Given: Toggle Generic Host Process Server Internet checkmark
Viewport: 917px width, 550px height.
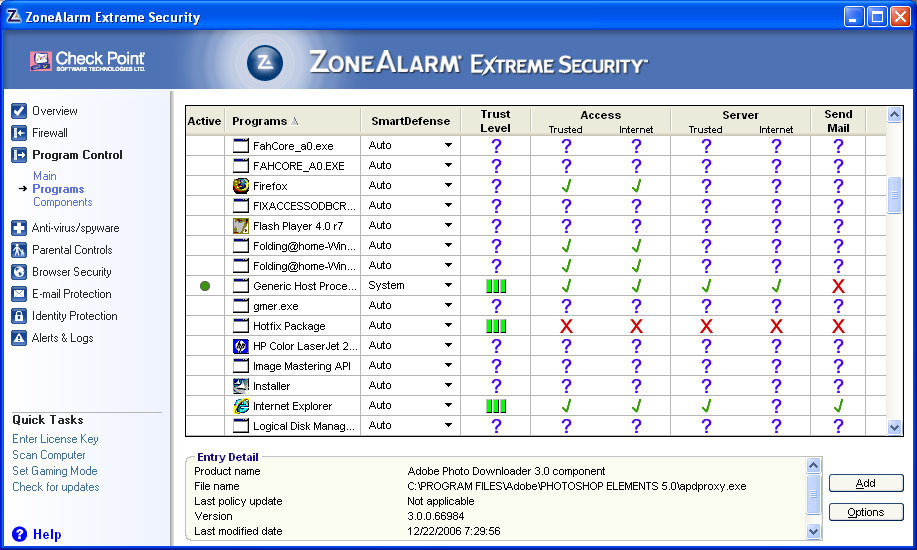Looking at the screenshot, I should 776,286.
